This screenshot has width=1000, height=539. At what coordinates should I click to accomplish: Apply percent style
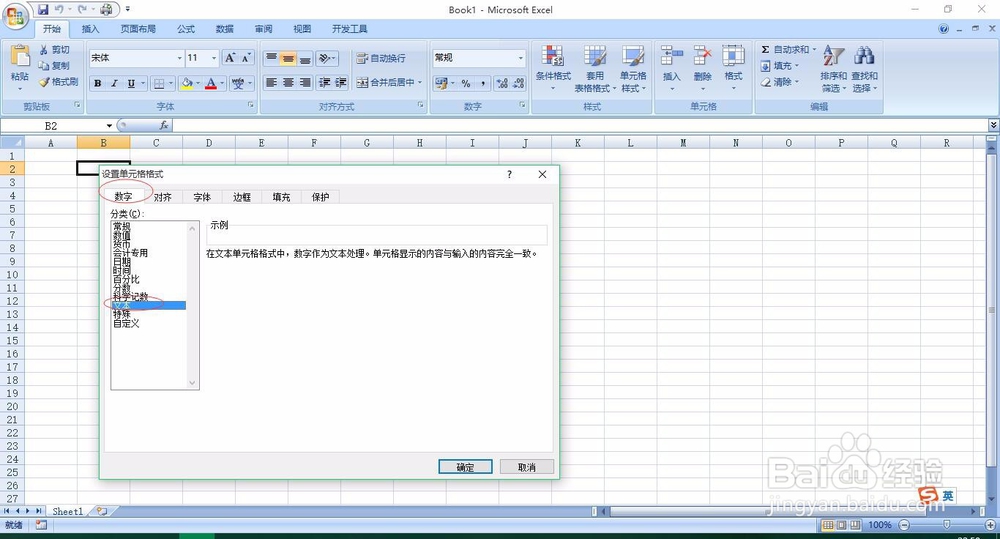pyautogui.click(x=466, y=83)
